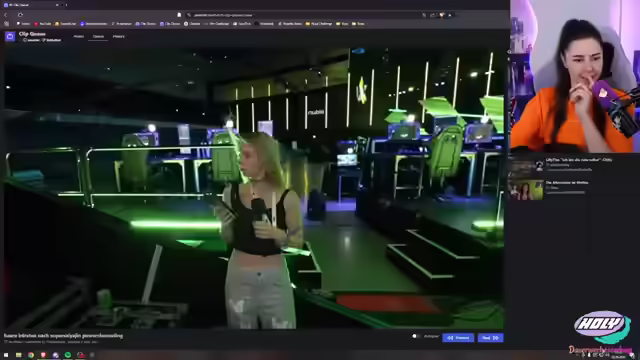Image resolution: width=640 pixels, height=360 pixels.
Task: Click the Previous clip button
Action: [x=458, y=338]
